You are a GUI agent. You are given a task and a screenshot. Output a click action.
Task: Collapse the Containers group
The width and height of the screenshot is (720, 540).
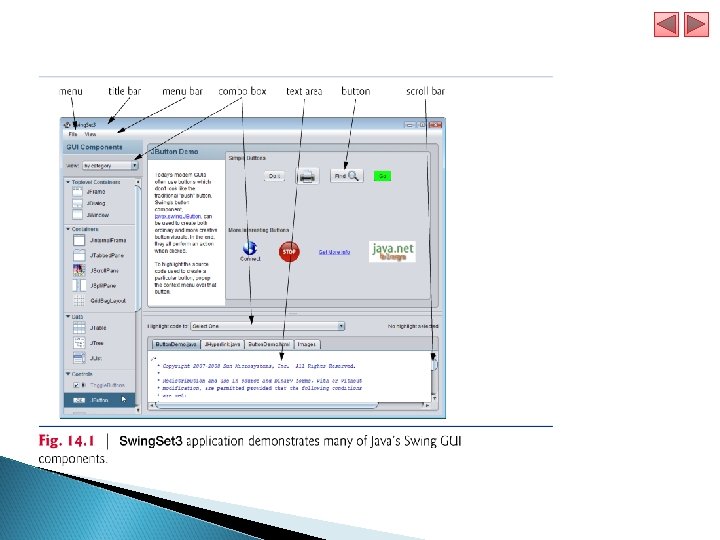tap(68, 229)
